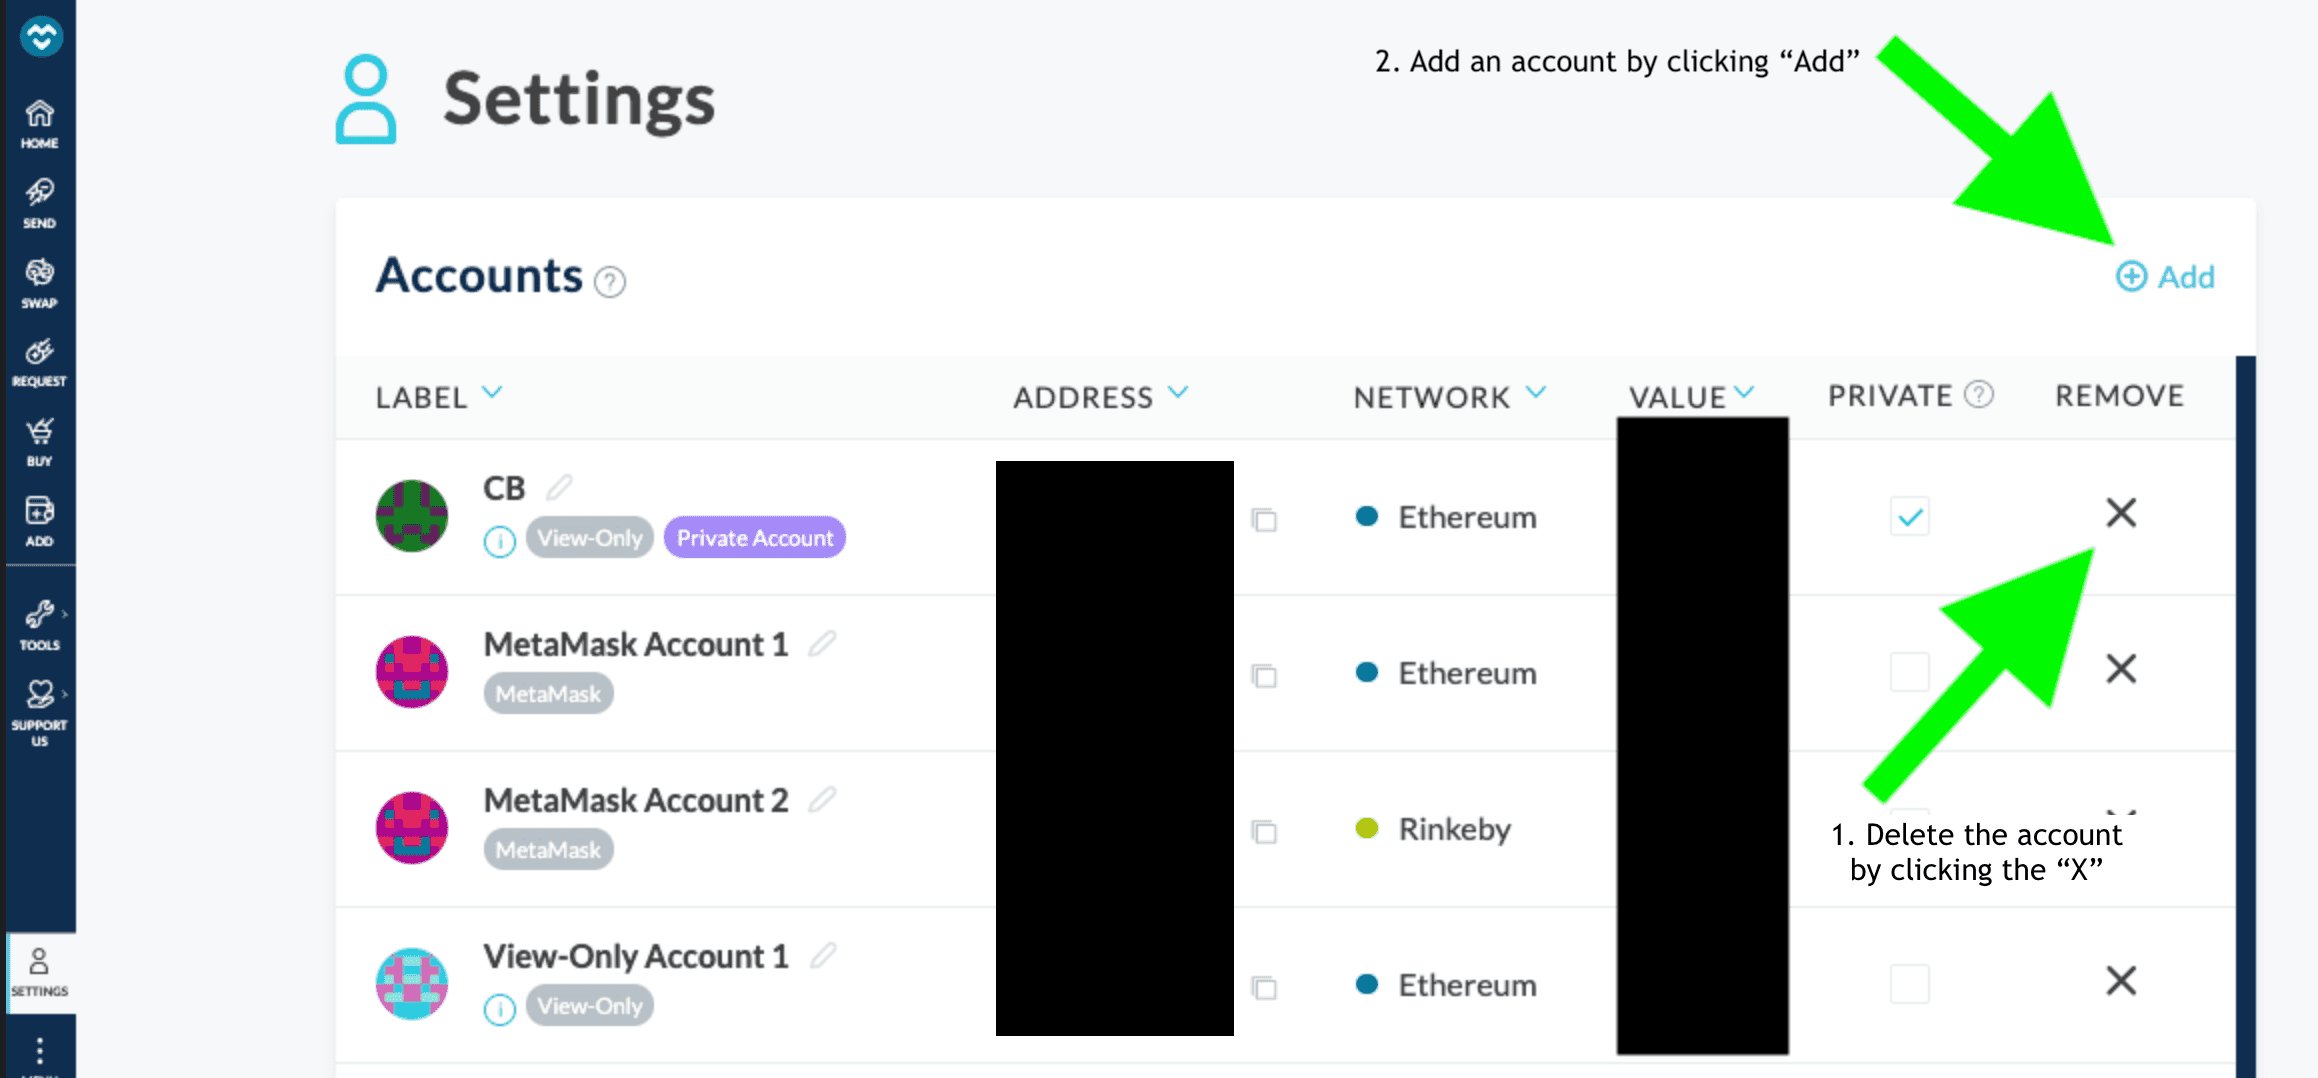Copy the MetaMask Account 1 address
Image resolution: width=2318 pixels, height=1078 pixels.
[x=1264, y=675]
